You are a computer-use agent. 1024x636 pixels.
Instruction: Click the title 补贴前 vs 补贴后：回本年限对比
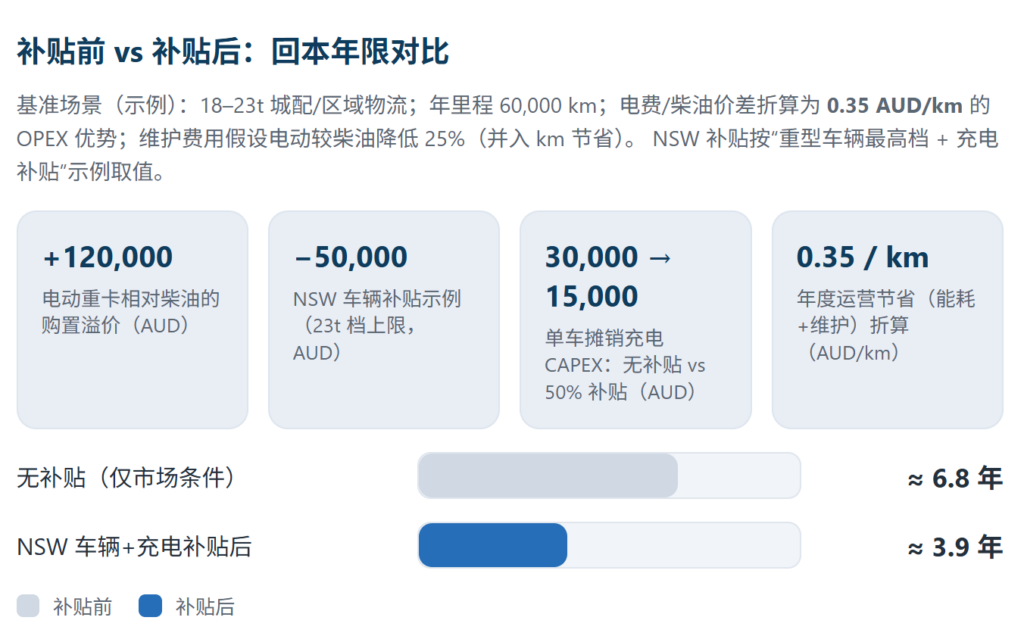point(233,52)
